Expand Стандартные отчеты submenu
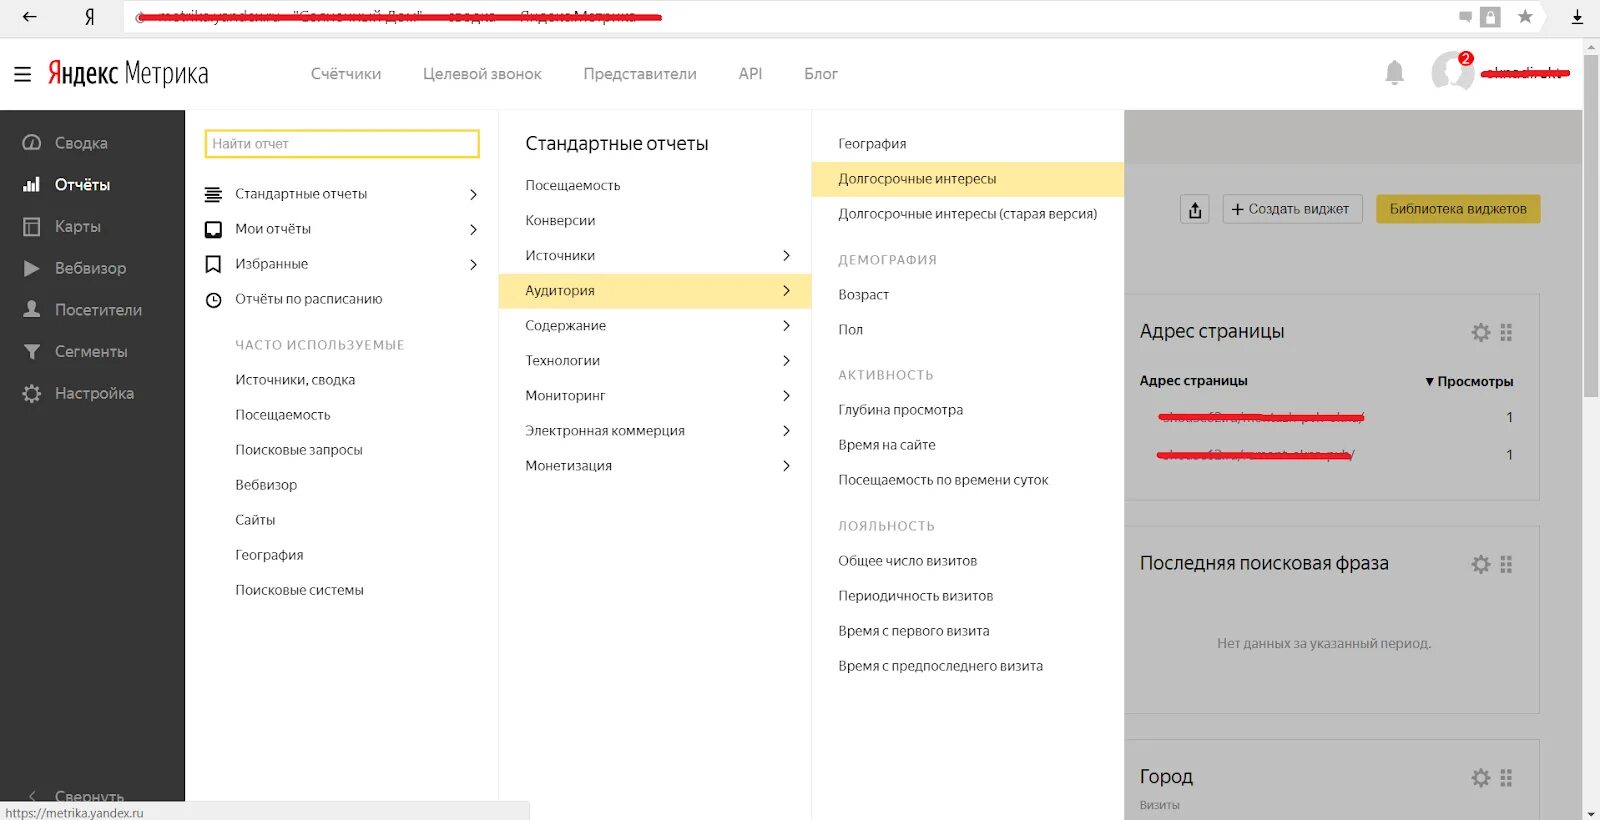The width and height of the screenshot is (1600, 820). [x=340, y=194]
